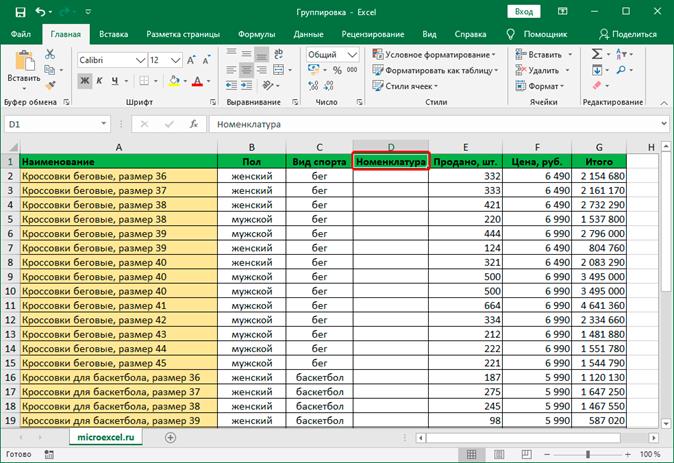The height and width of the screenshot is (463, 674).
Task: Click the Cut scissors icon
Action: pyautogui.click(x=50, y=54)
